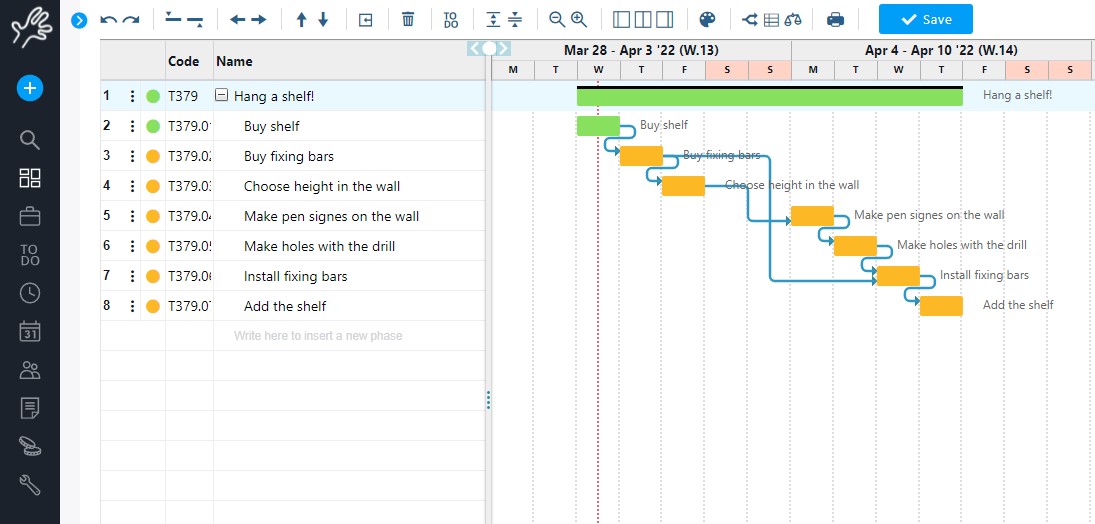Image resolution: width=1095 pixels, height=524 pixels.
Task: Expand the sidebar with the blue arrow
Action: point(79,19)
